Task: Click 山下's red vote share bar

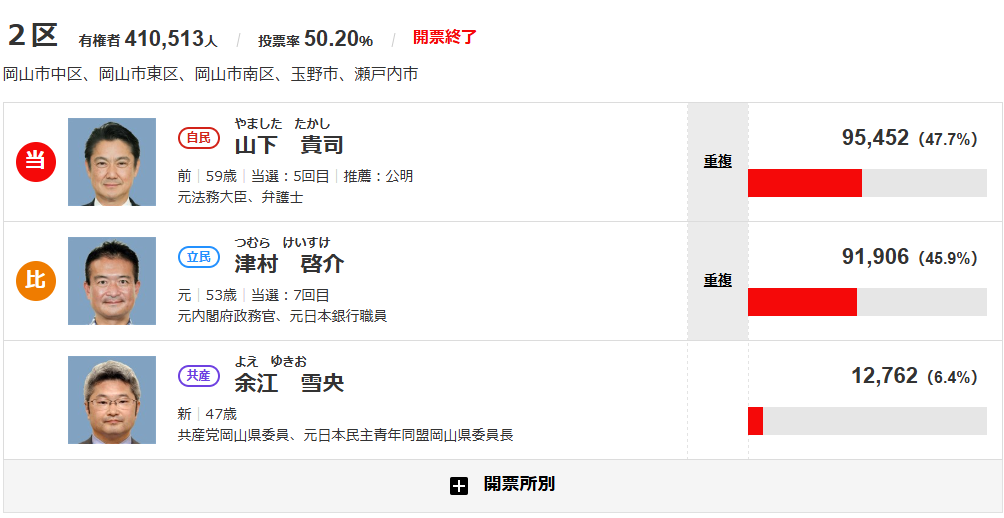Action: coord(804,183)
